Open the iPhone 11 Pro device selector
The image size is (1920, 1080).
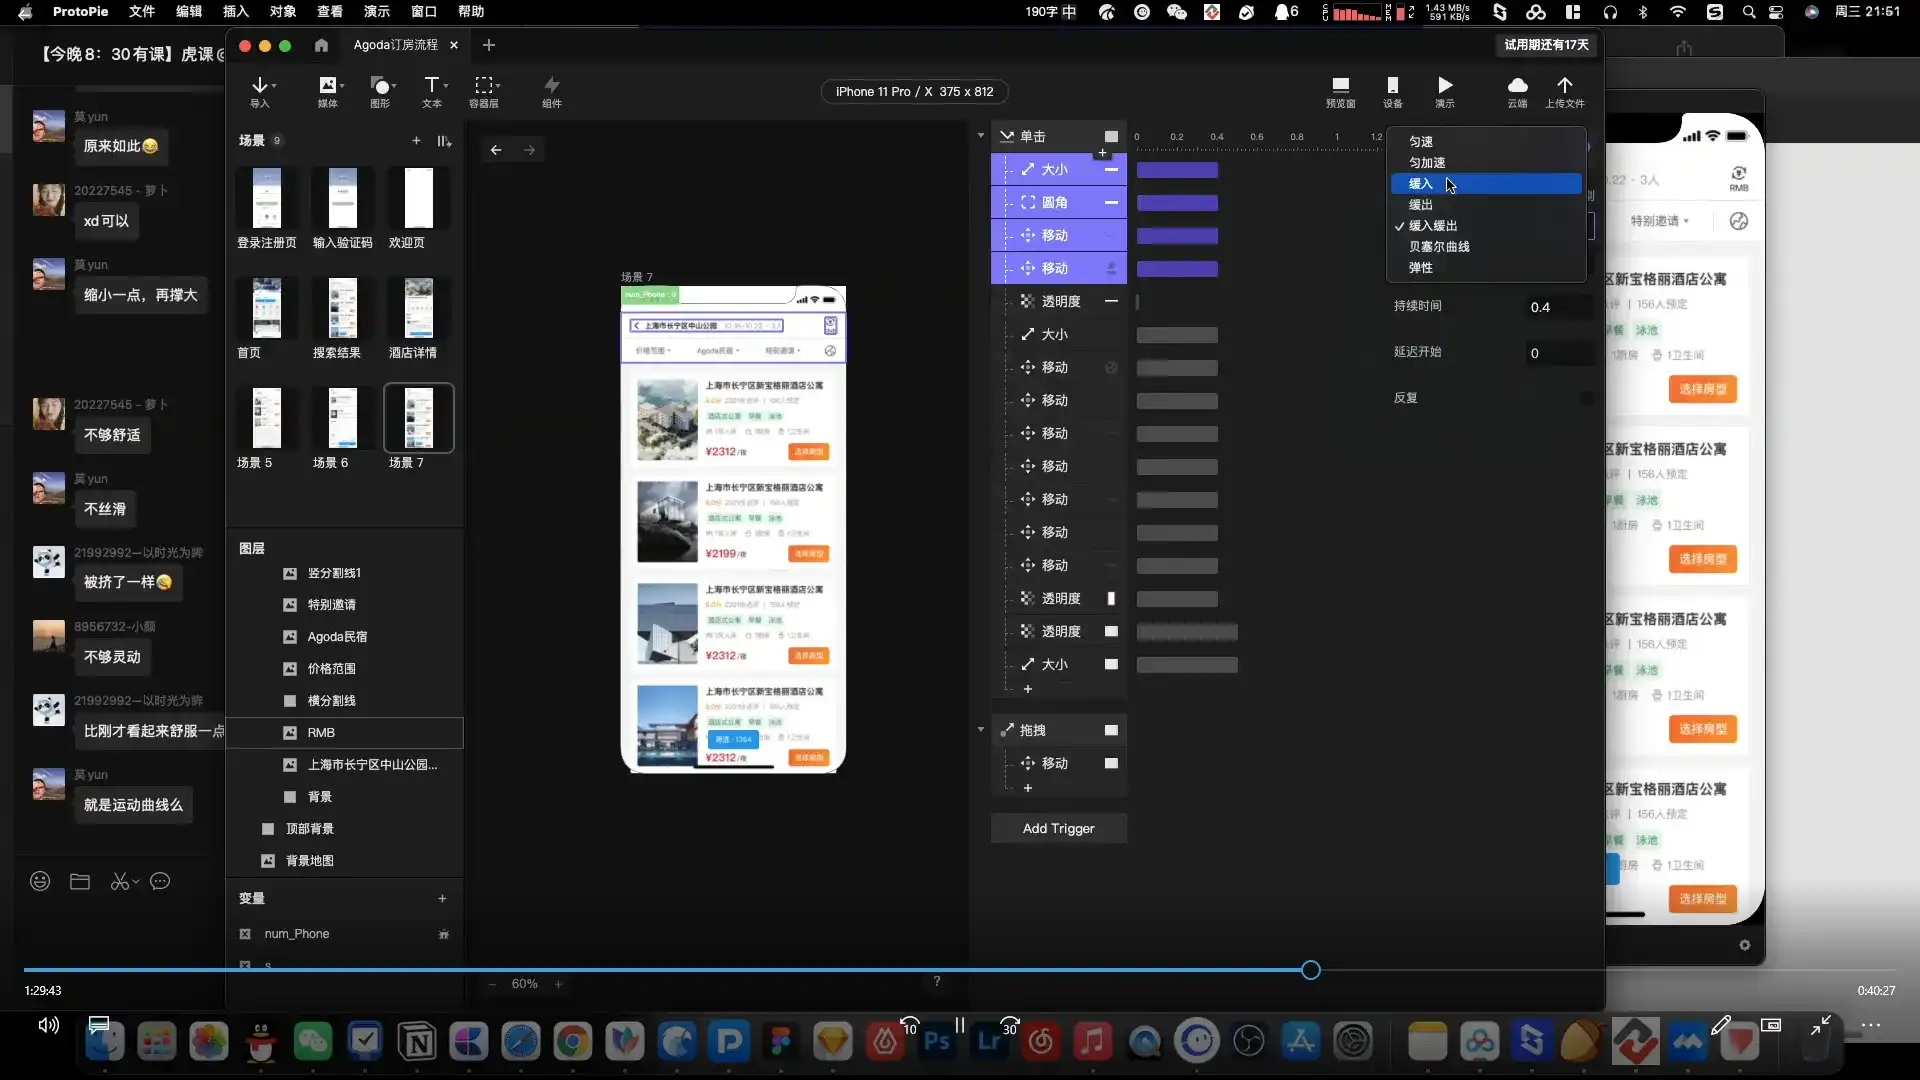(914, 92)
